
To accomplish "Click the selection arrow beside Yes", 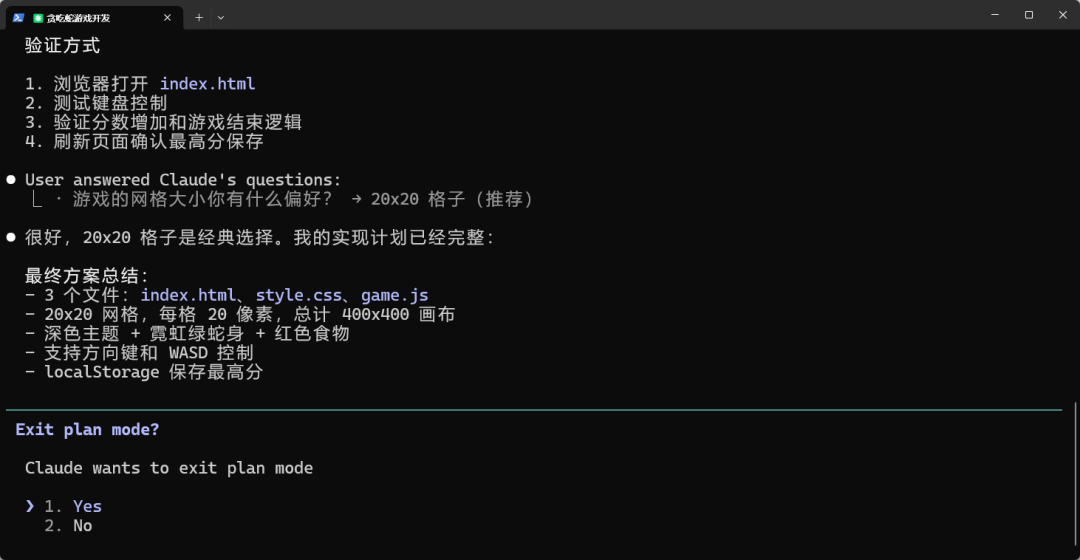I will (x=30, y=506).
